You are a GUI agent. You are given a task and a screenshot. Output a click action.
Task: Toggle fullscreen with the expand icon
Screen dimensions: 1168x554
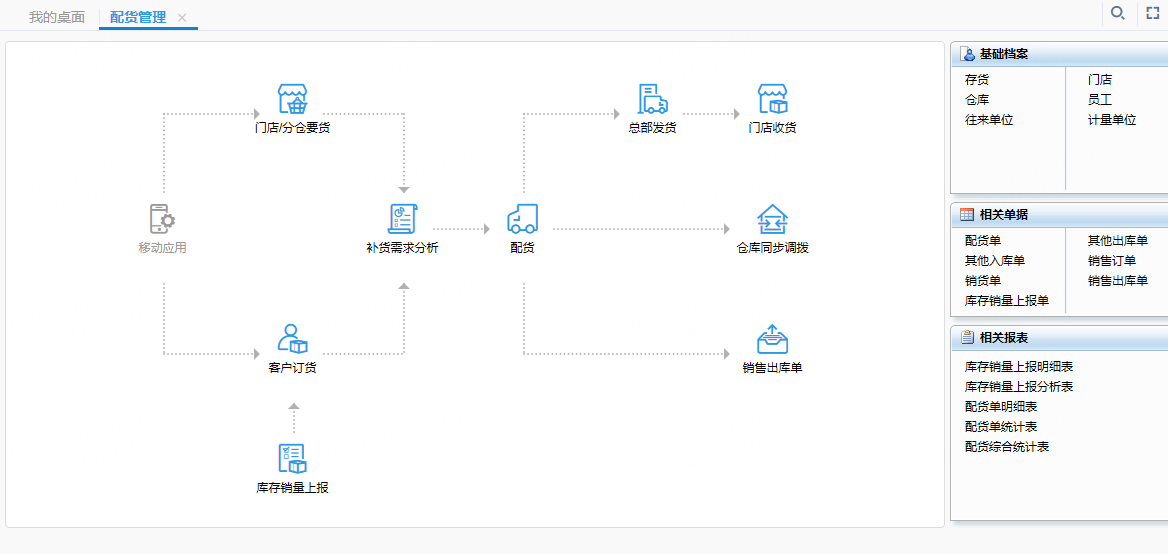1153,13
